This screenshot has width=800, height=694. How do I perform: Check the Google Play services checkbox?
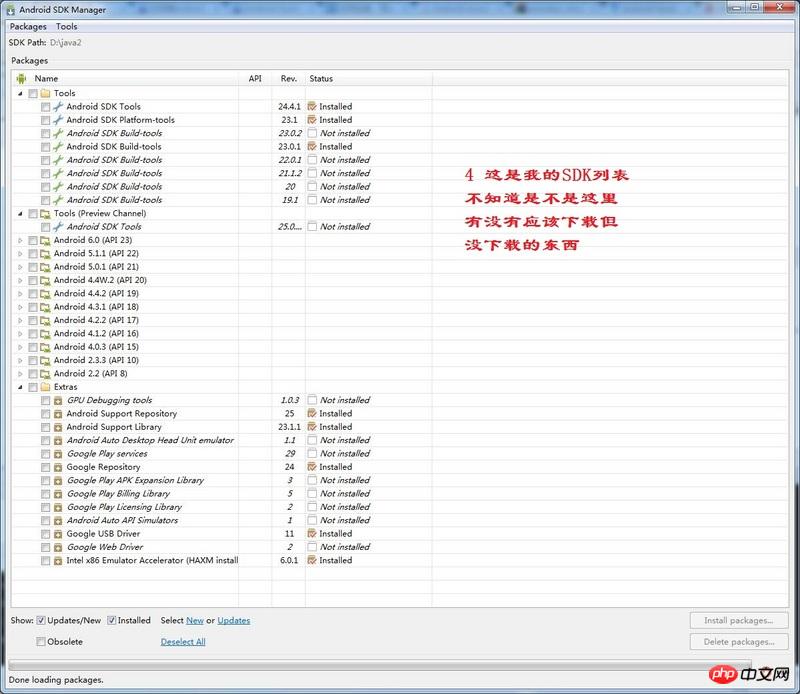coord(45,454)
